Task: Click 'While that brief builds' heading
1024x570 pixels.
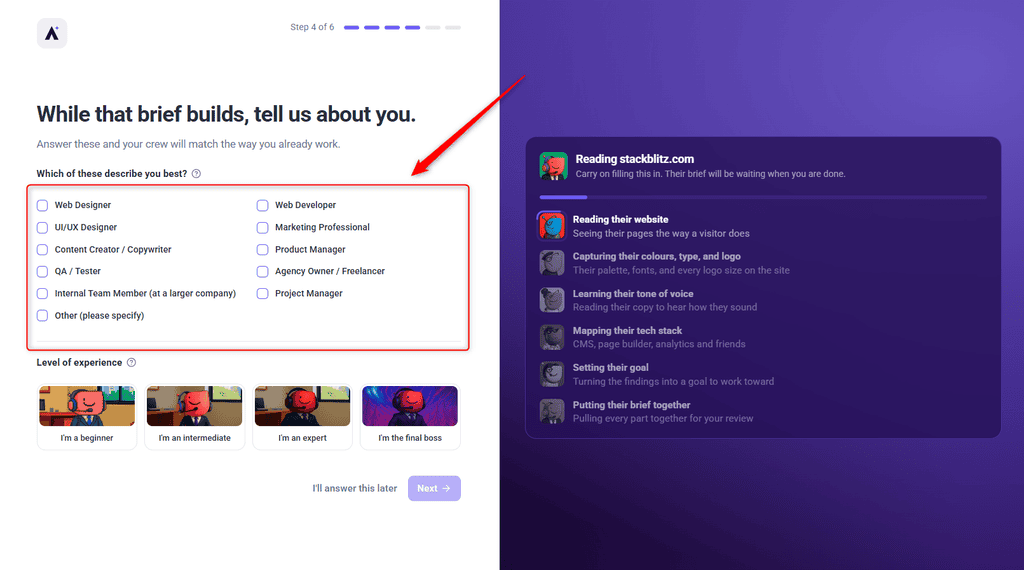Action: [x=226, y=114]
